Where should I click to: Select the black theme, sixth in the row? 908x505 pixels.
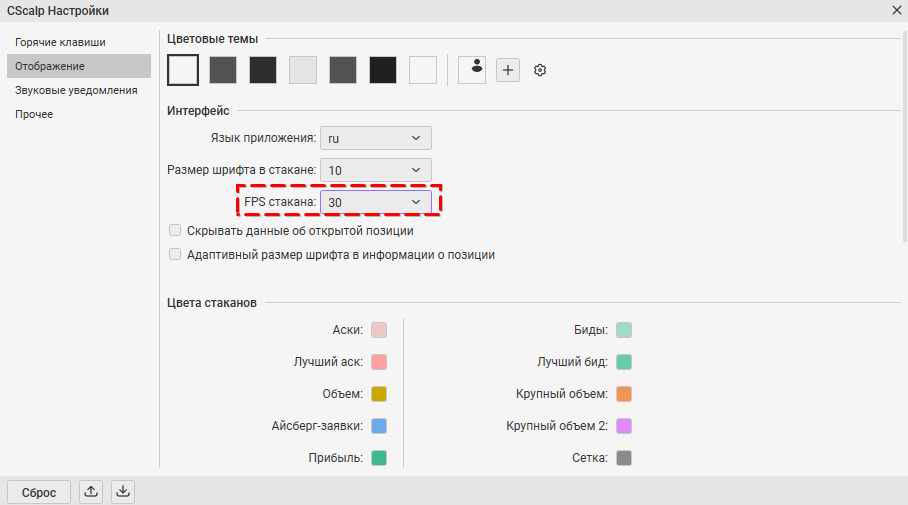coord(383,70)
